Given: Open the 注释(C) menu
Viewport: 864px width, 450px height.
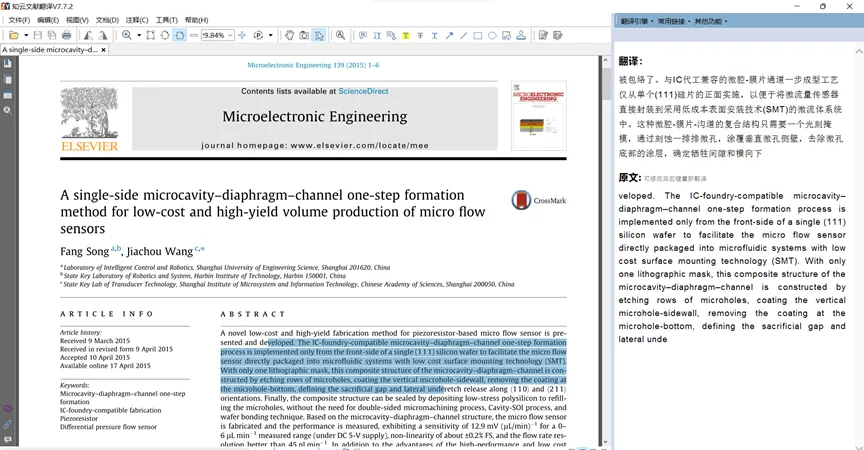Looking at the screenshot, I should [x=137, y=20].
